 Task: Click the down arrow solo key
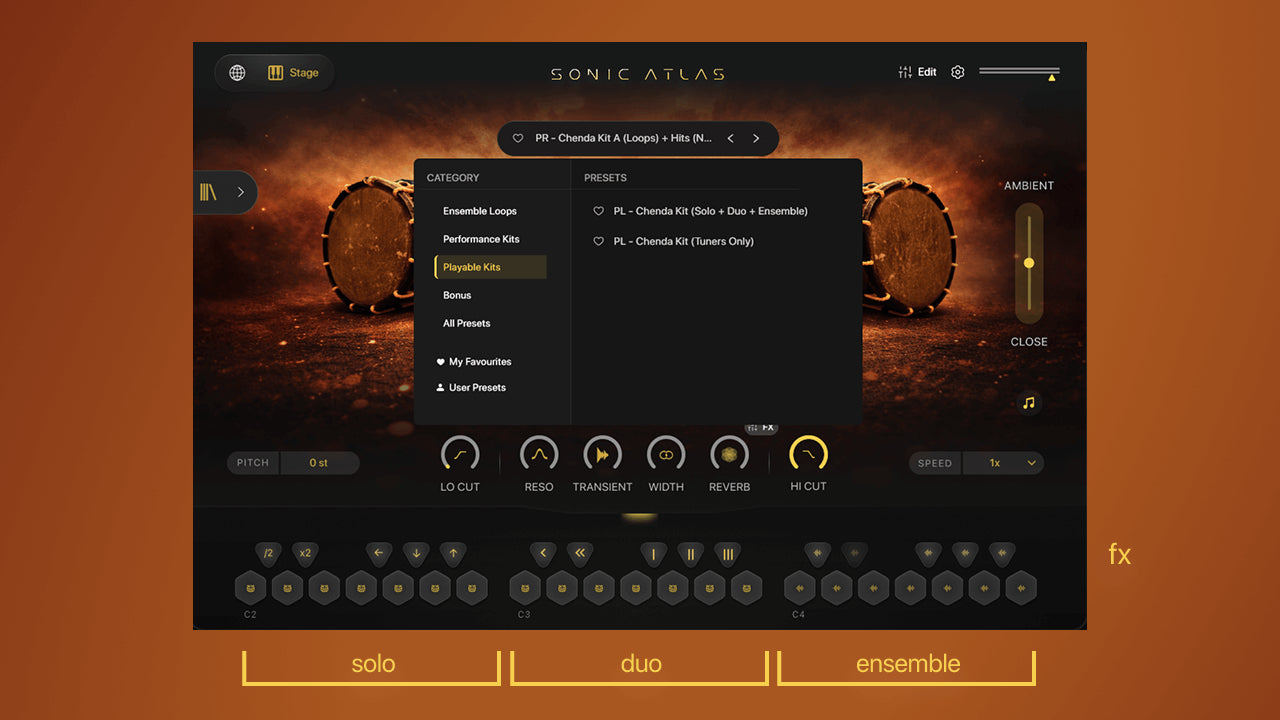tap(416, 553)
